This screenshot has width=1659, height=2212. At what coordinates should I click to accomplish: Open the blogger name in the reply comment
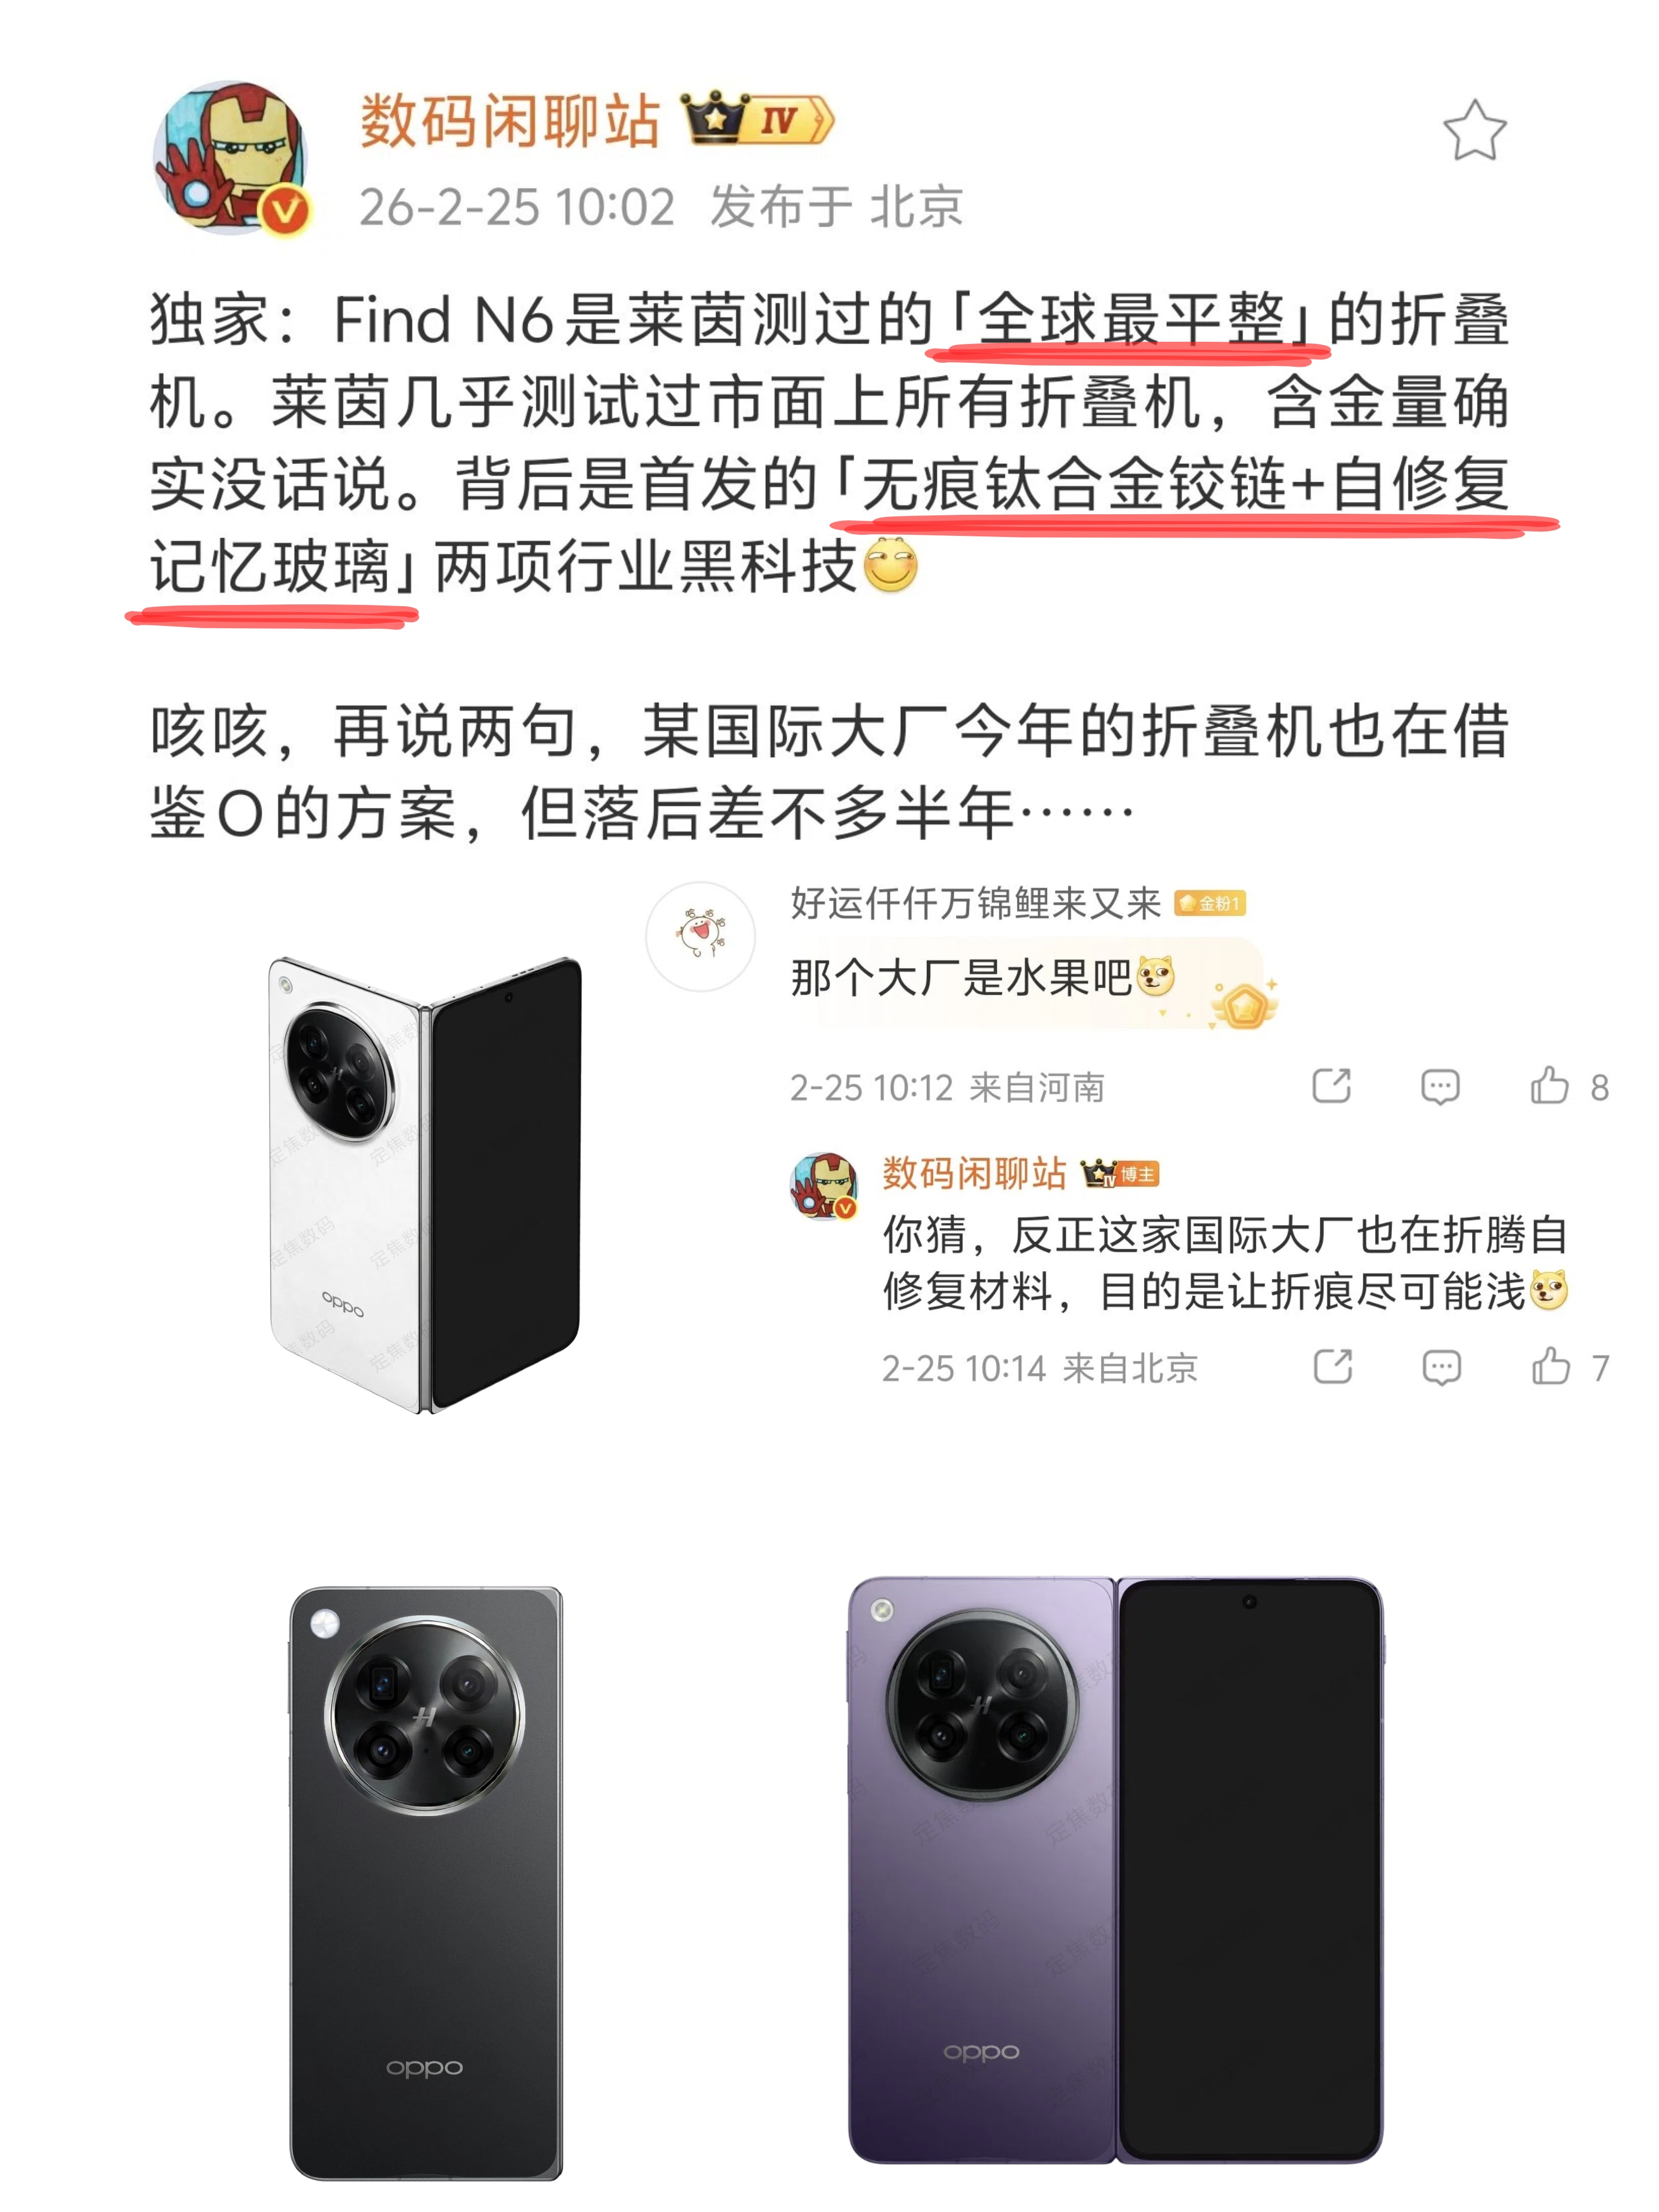pos(974,1173)
